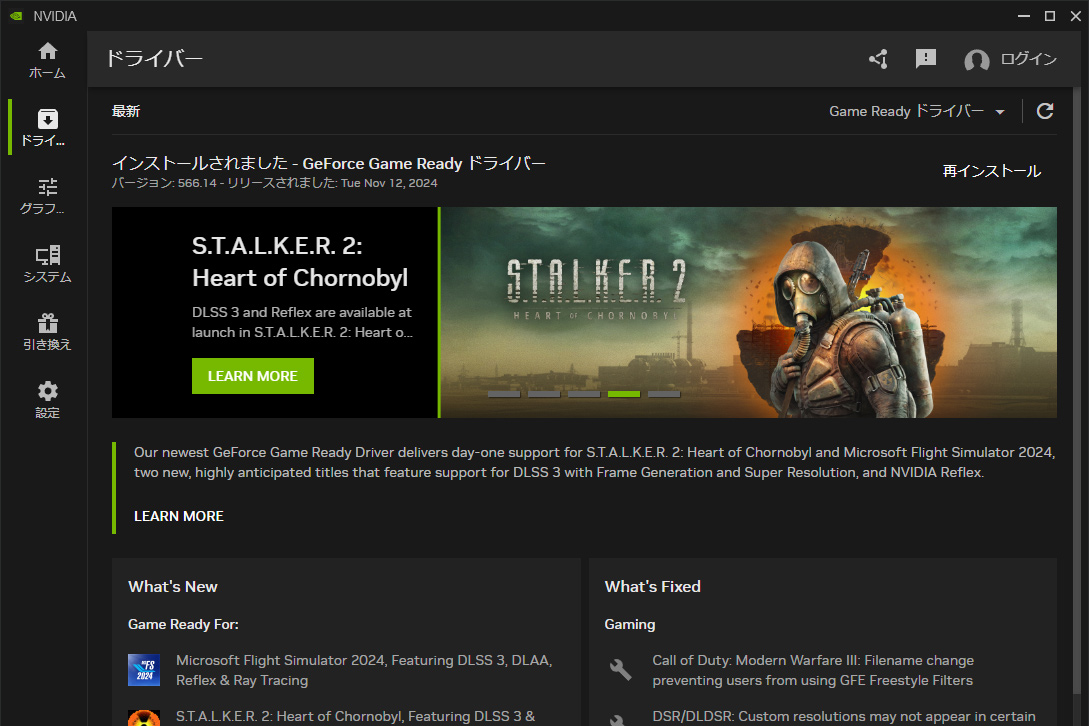Click green LEARN MORE button in banner
Viewport: 1089px width, 726px height.
(253, 376)
